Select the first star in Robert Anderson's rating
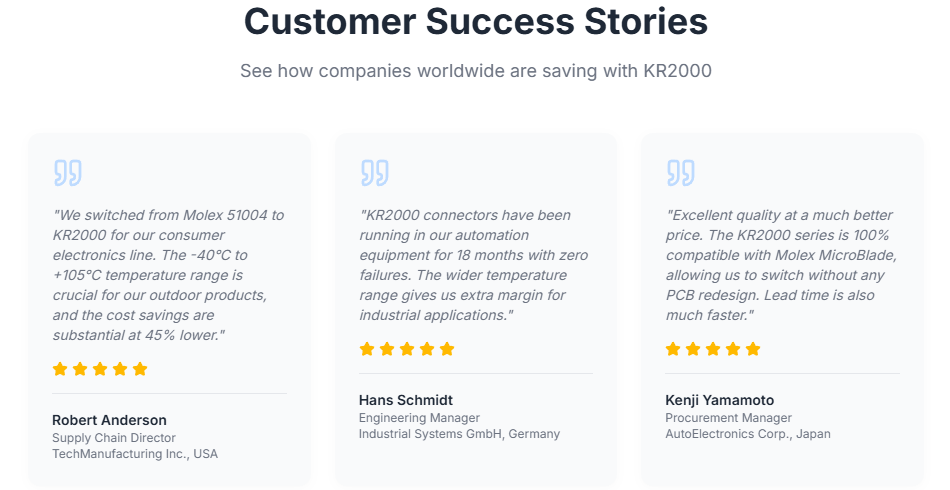Screen dimensions: 950x490 (x=60, y=369)
